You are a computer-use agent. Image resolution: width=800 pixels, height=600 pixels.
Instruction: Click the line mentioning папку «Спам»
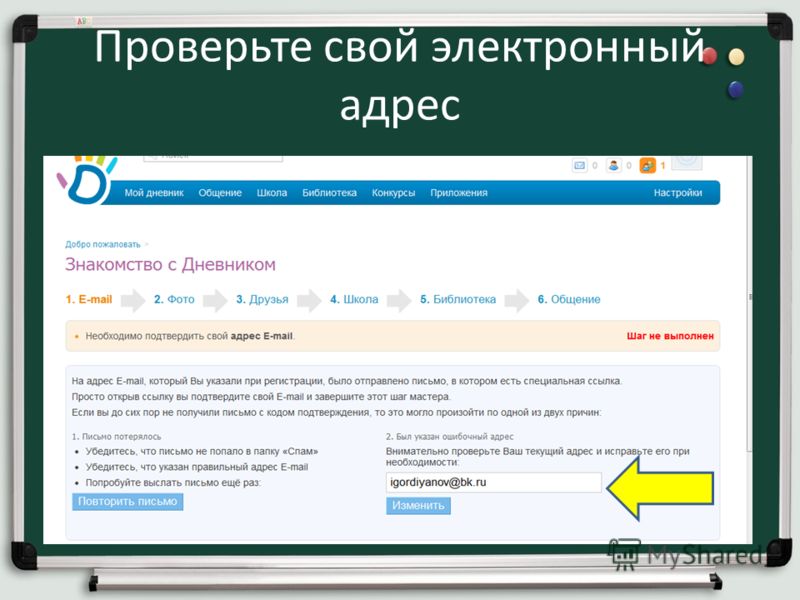pyautogui.click(x=202, y=451)
